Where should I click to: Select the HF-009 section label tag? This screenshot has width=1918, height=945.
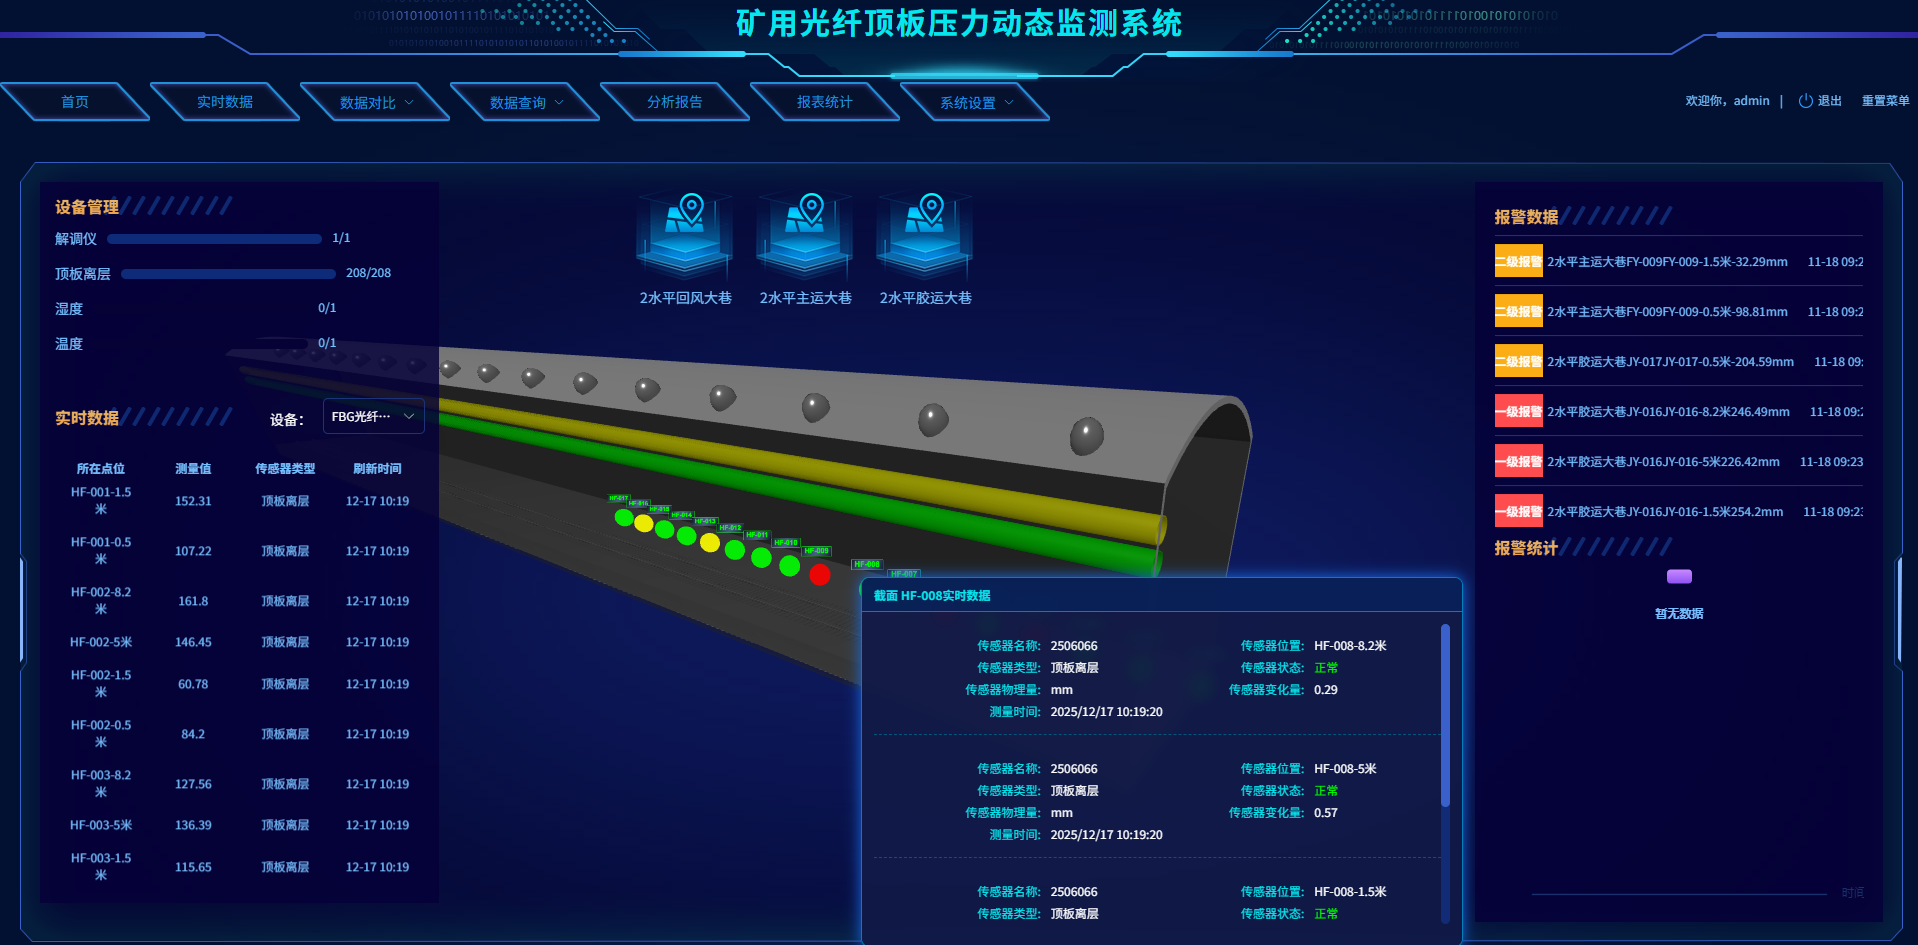point(817,551)
